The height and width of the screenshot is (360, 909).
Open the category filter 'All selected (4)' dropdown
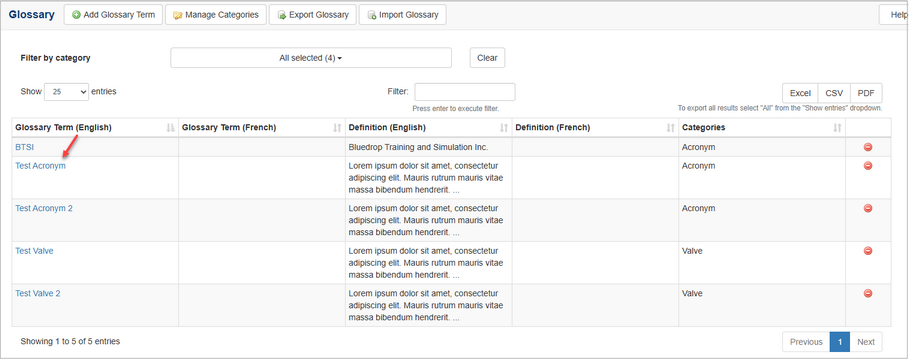tap(311, 58)
